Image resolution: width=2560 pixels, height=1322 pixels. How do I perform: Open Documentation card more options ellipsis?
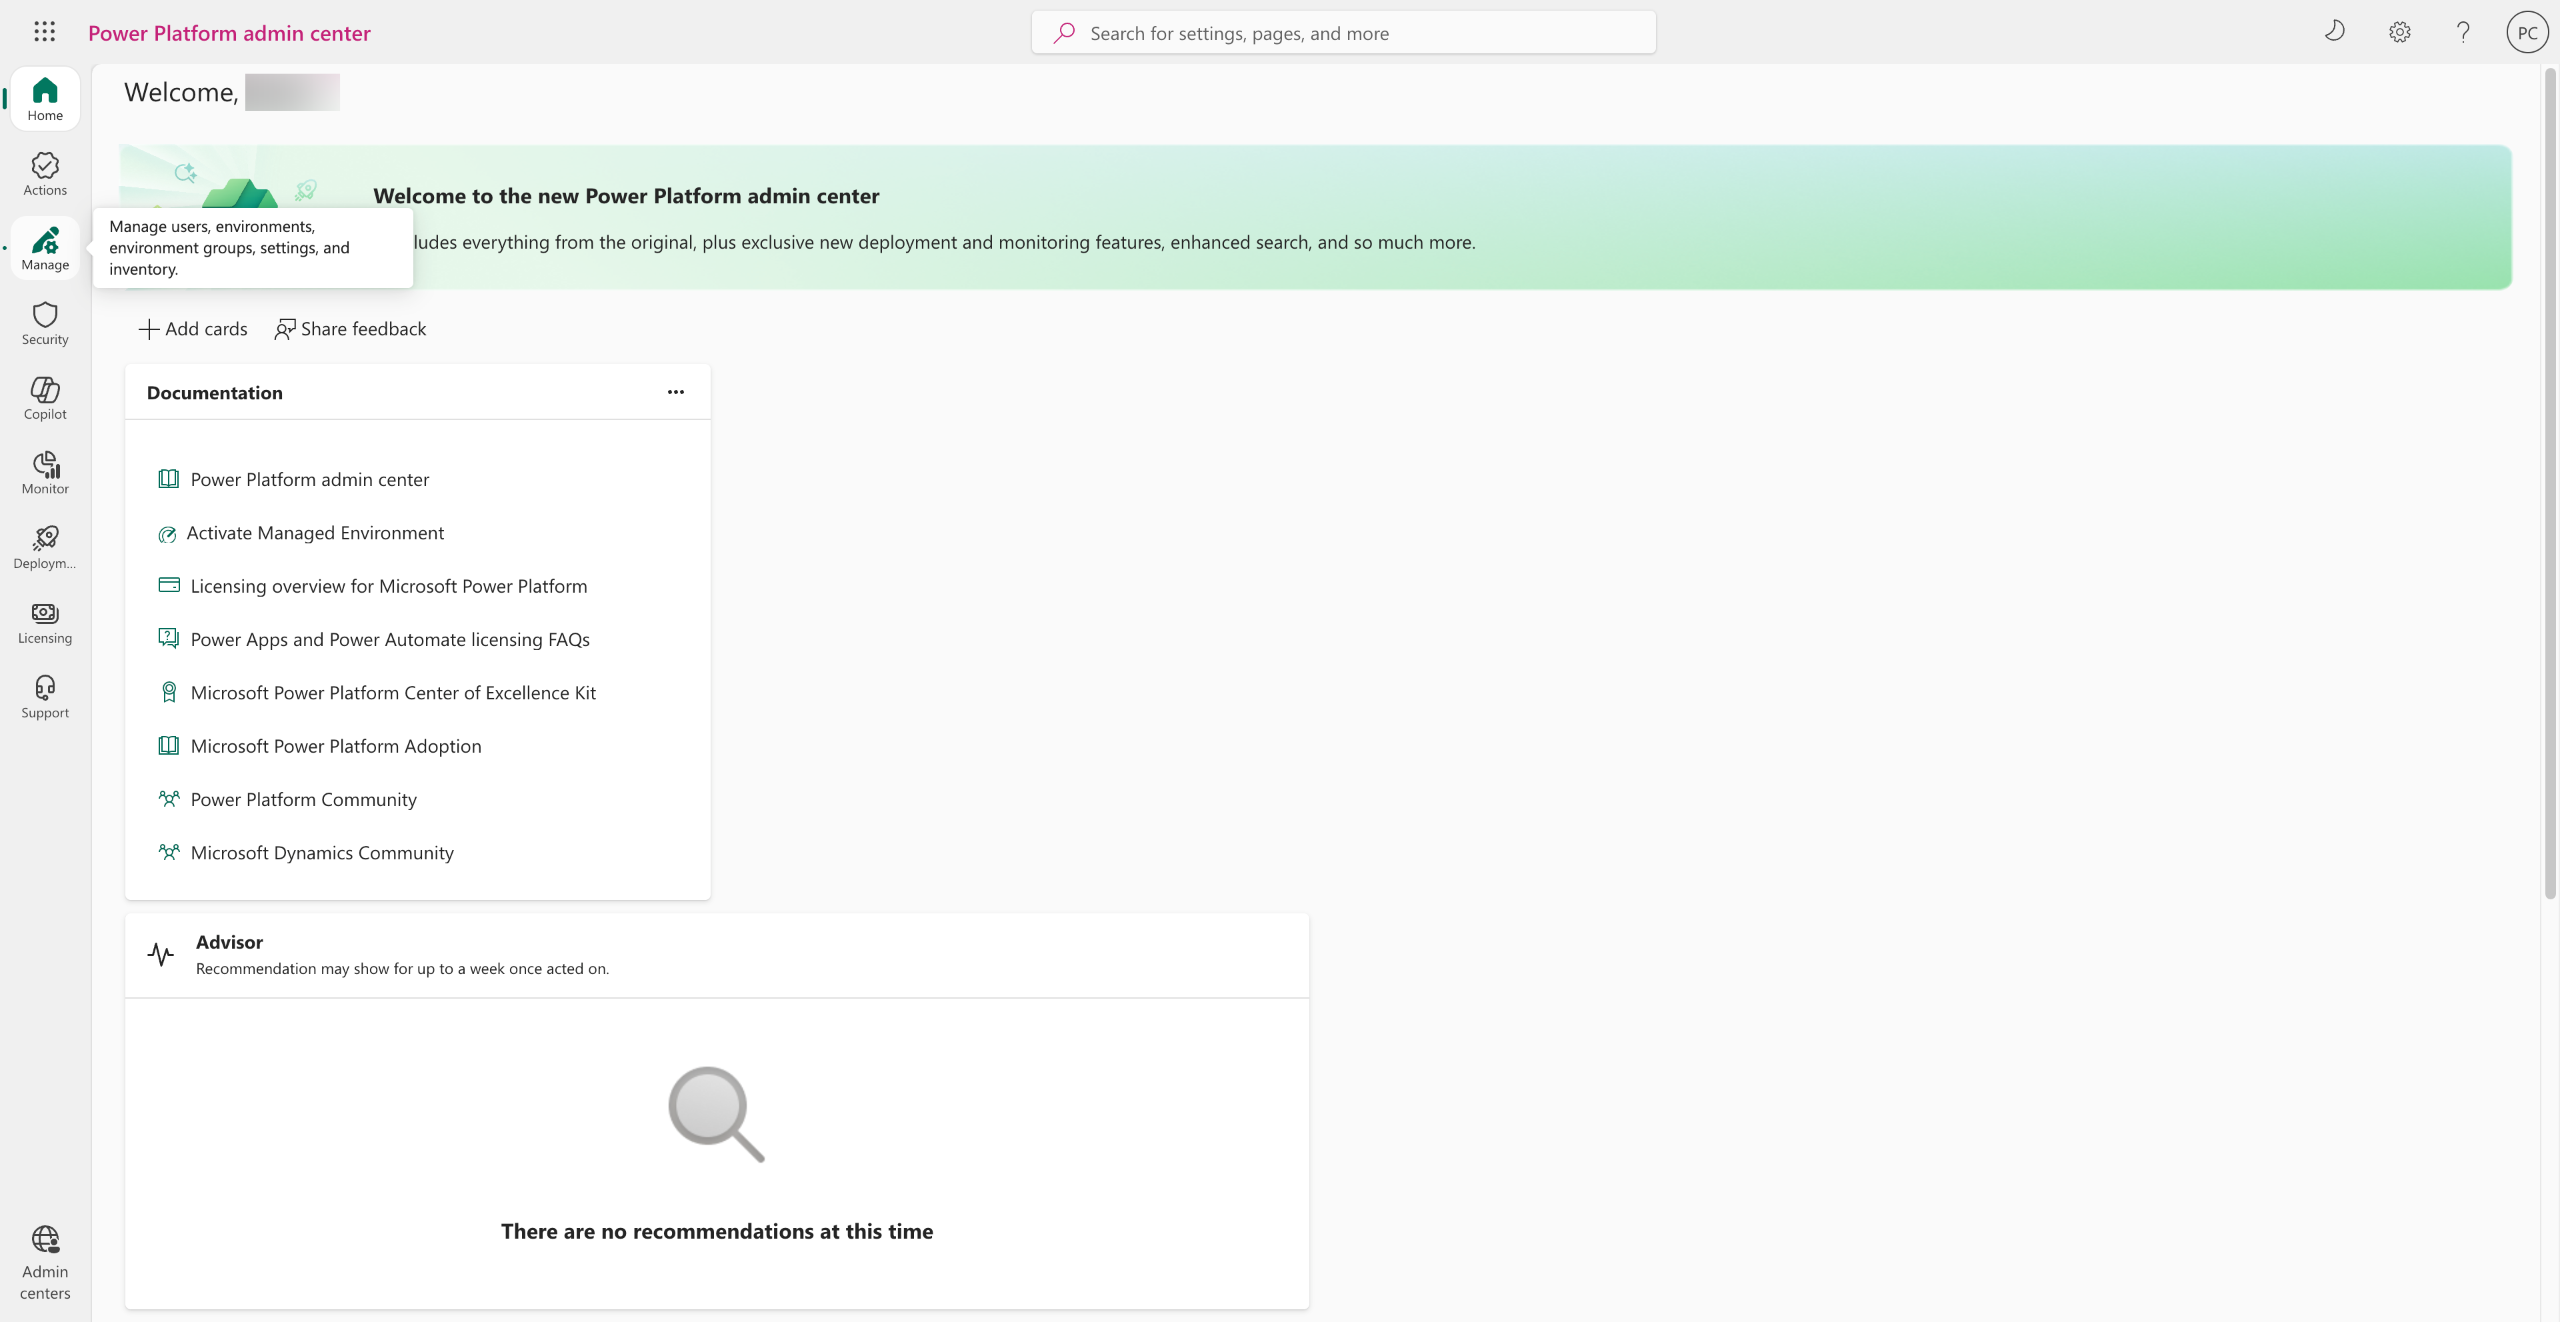676,392
